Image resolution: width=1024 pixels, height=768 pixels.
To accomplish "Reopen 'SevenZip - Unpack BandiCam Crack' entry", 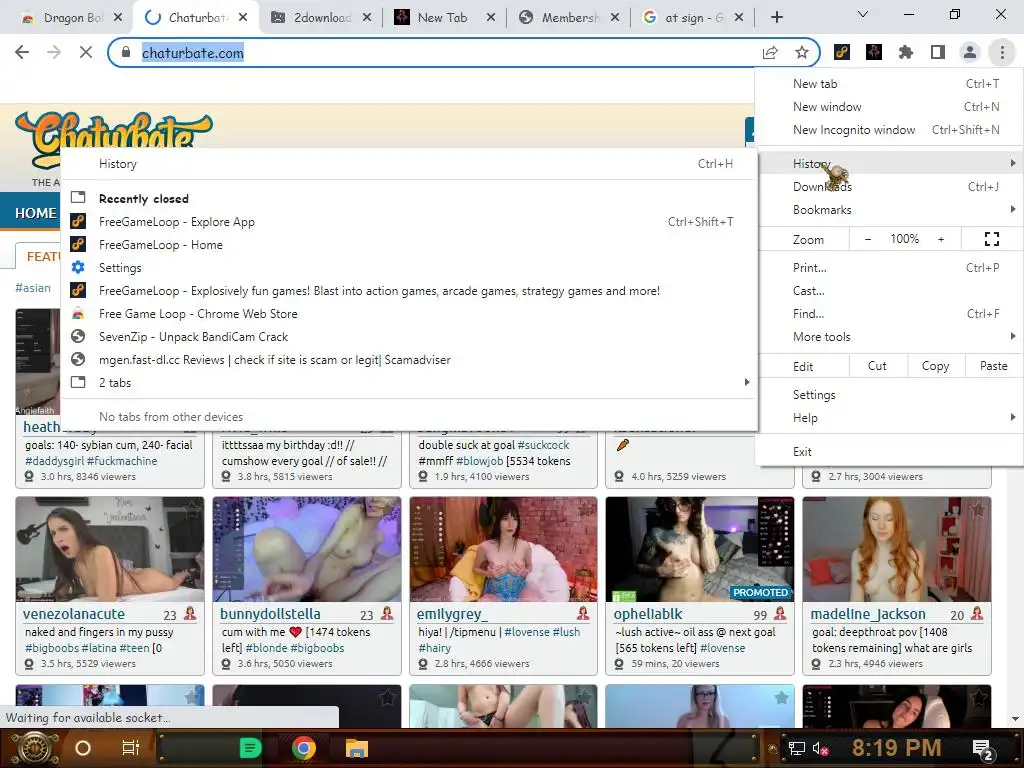I will (409, 337).
